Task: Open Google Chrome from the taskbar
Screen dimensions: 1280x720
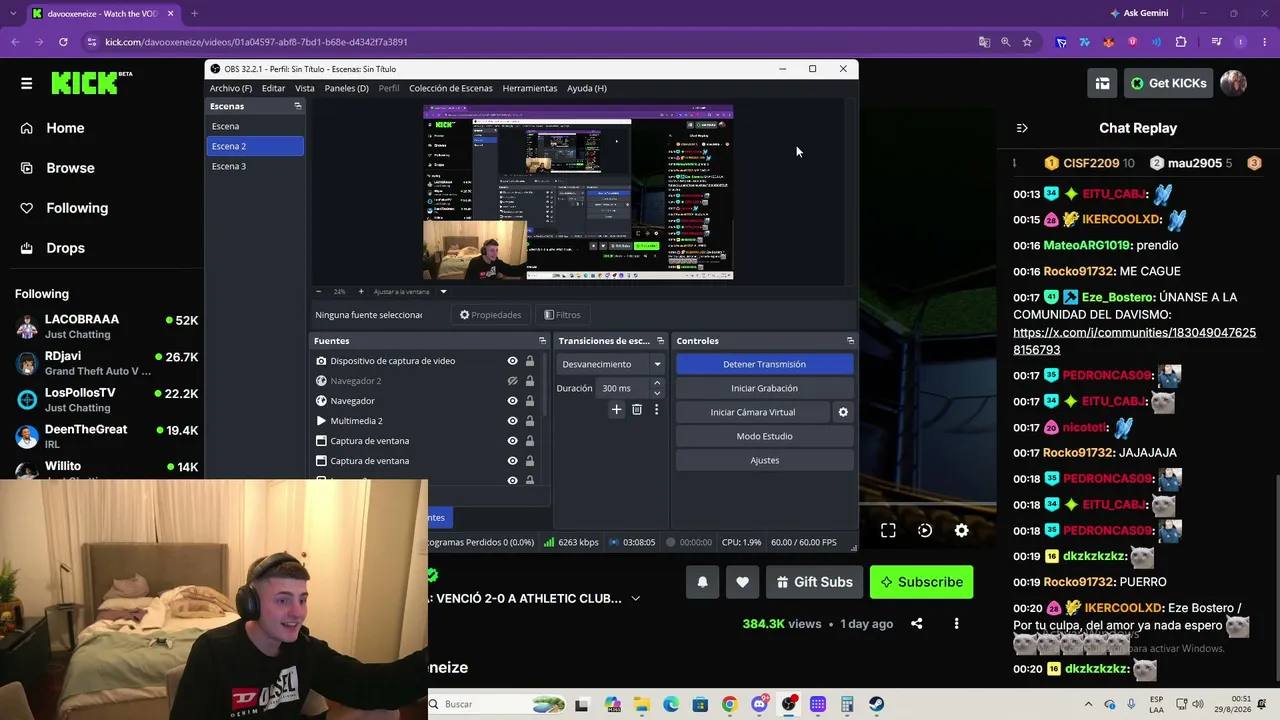Action: point(729,704)
